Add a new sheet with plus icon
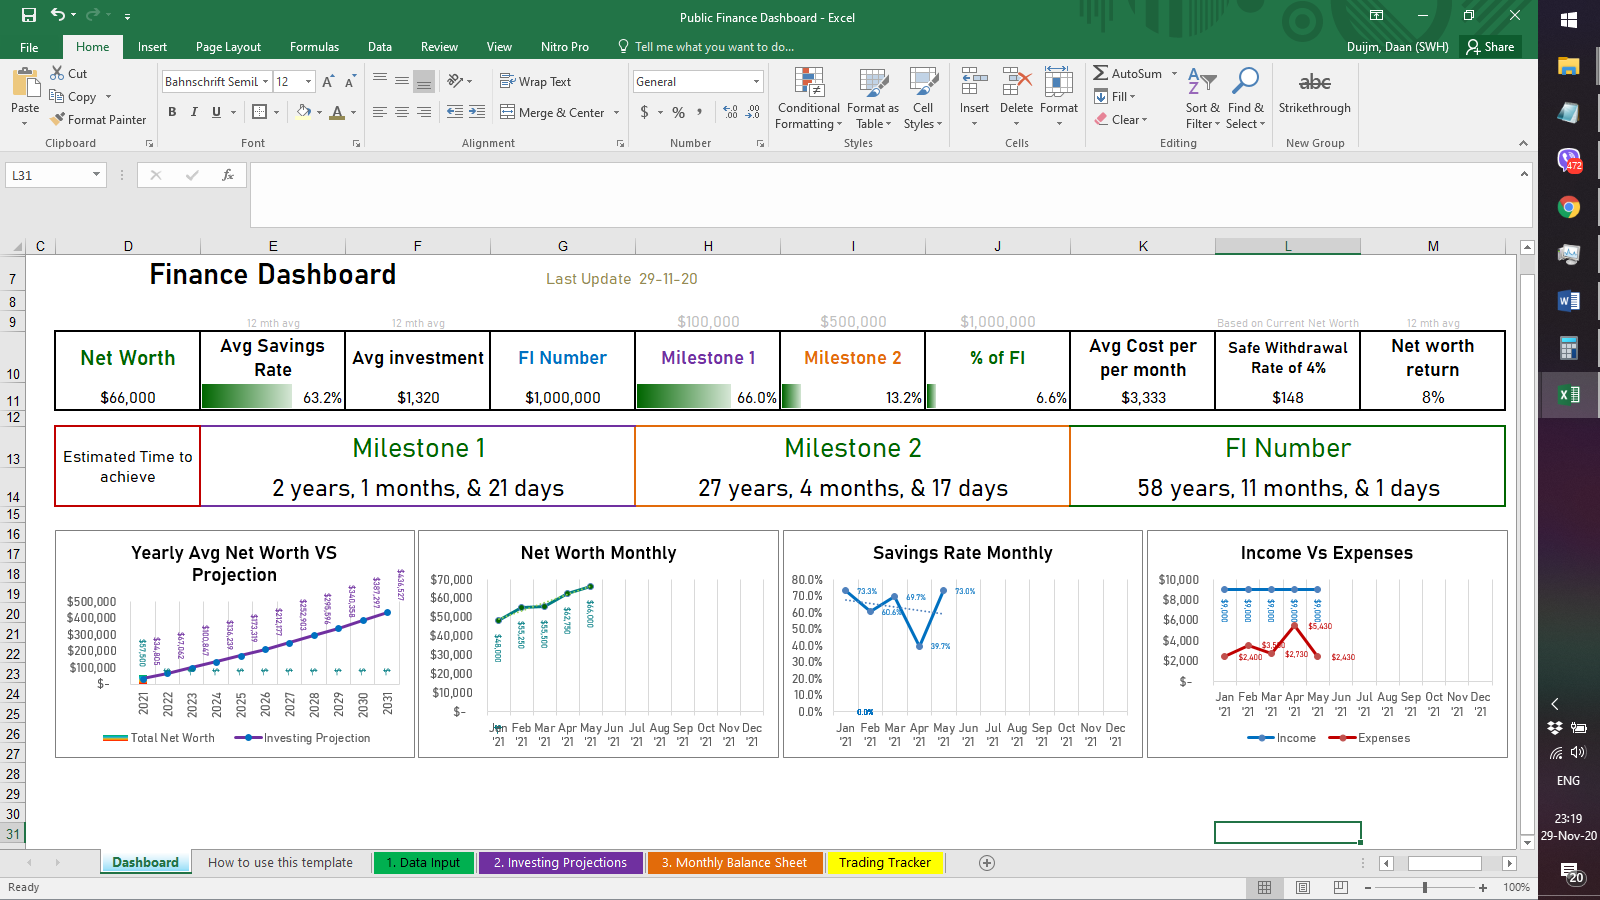The width and height of the screenshot is (1600, 900). coord(987,863)
